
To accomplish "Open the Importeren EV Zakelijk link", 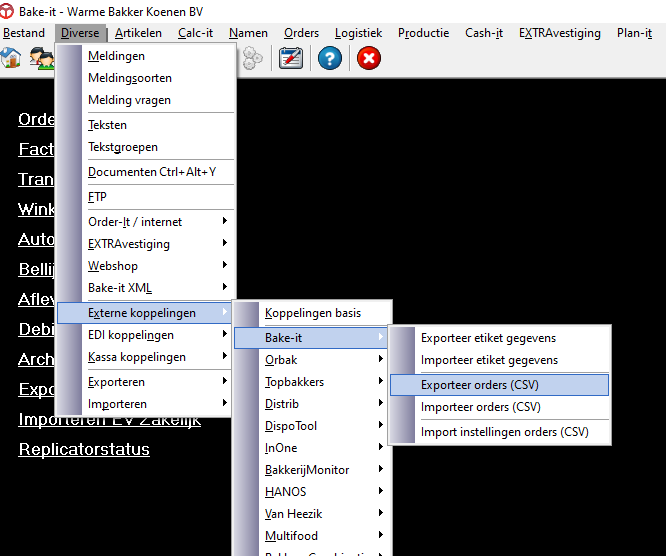I will coord(110,422).
